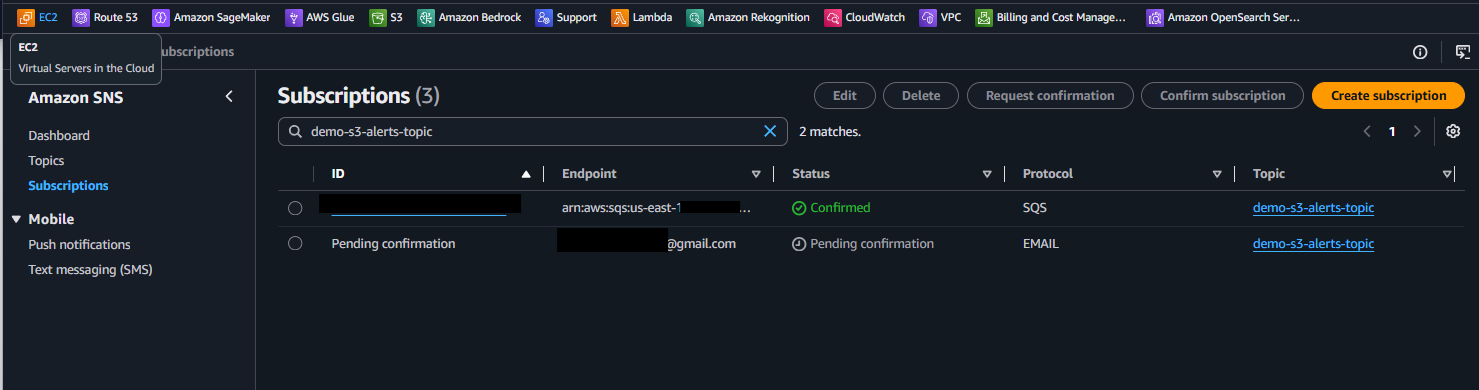Click the EMAIL protocol cell

[1040, 244]
